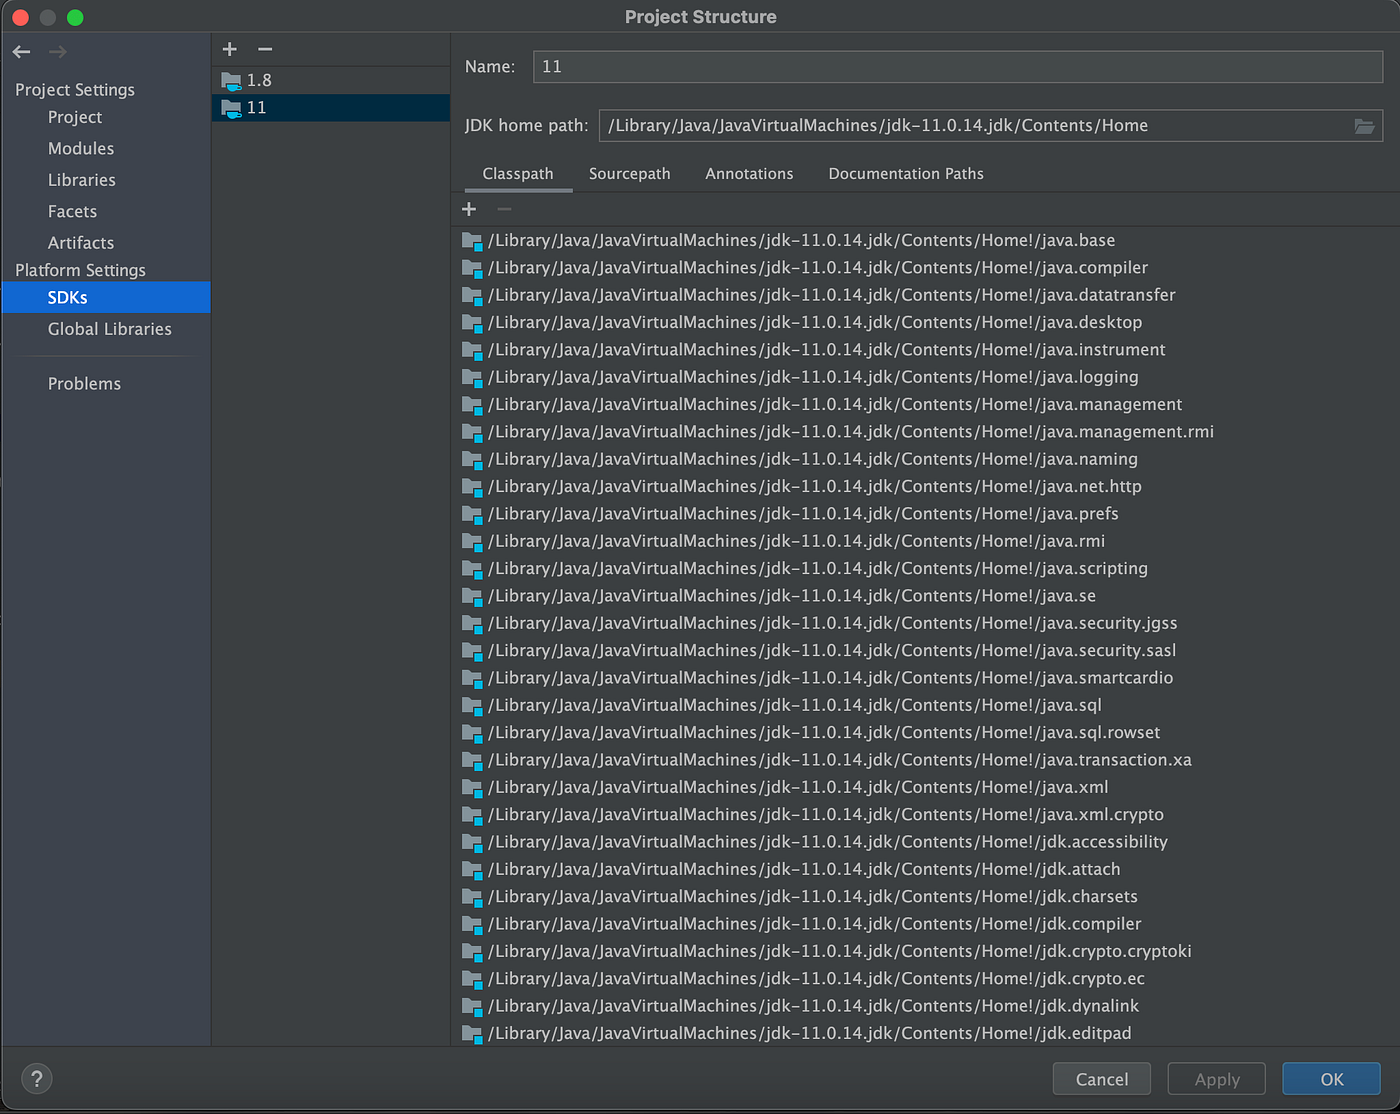
Task: Open the Documentation Paths tab
Action: 906,174
